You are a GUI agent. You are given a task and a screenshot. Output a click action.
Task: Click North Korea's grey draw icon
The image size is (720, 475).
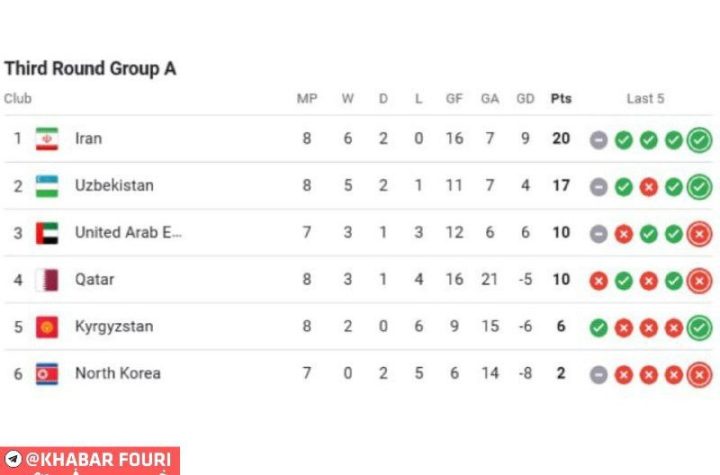(598, 374)
